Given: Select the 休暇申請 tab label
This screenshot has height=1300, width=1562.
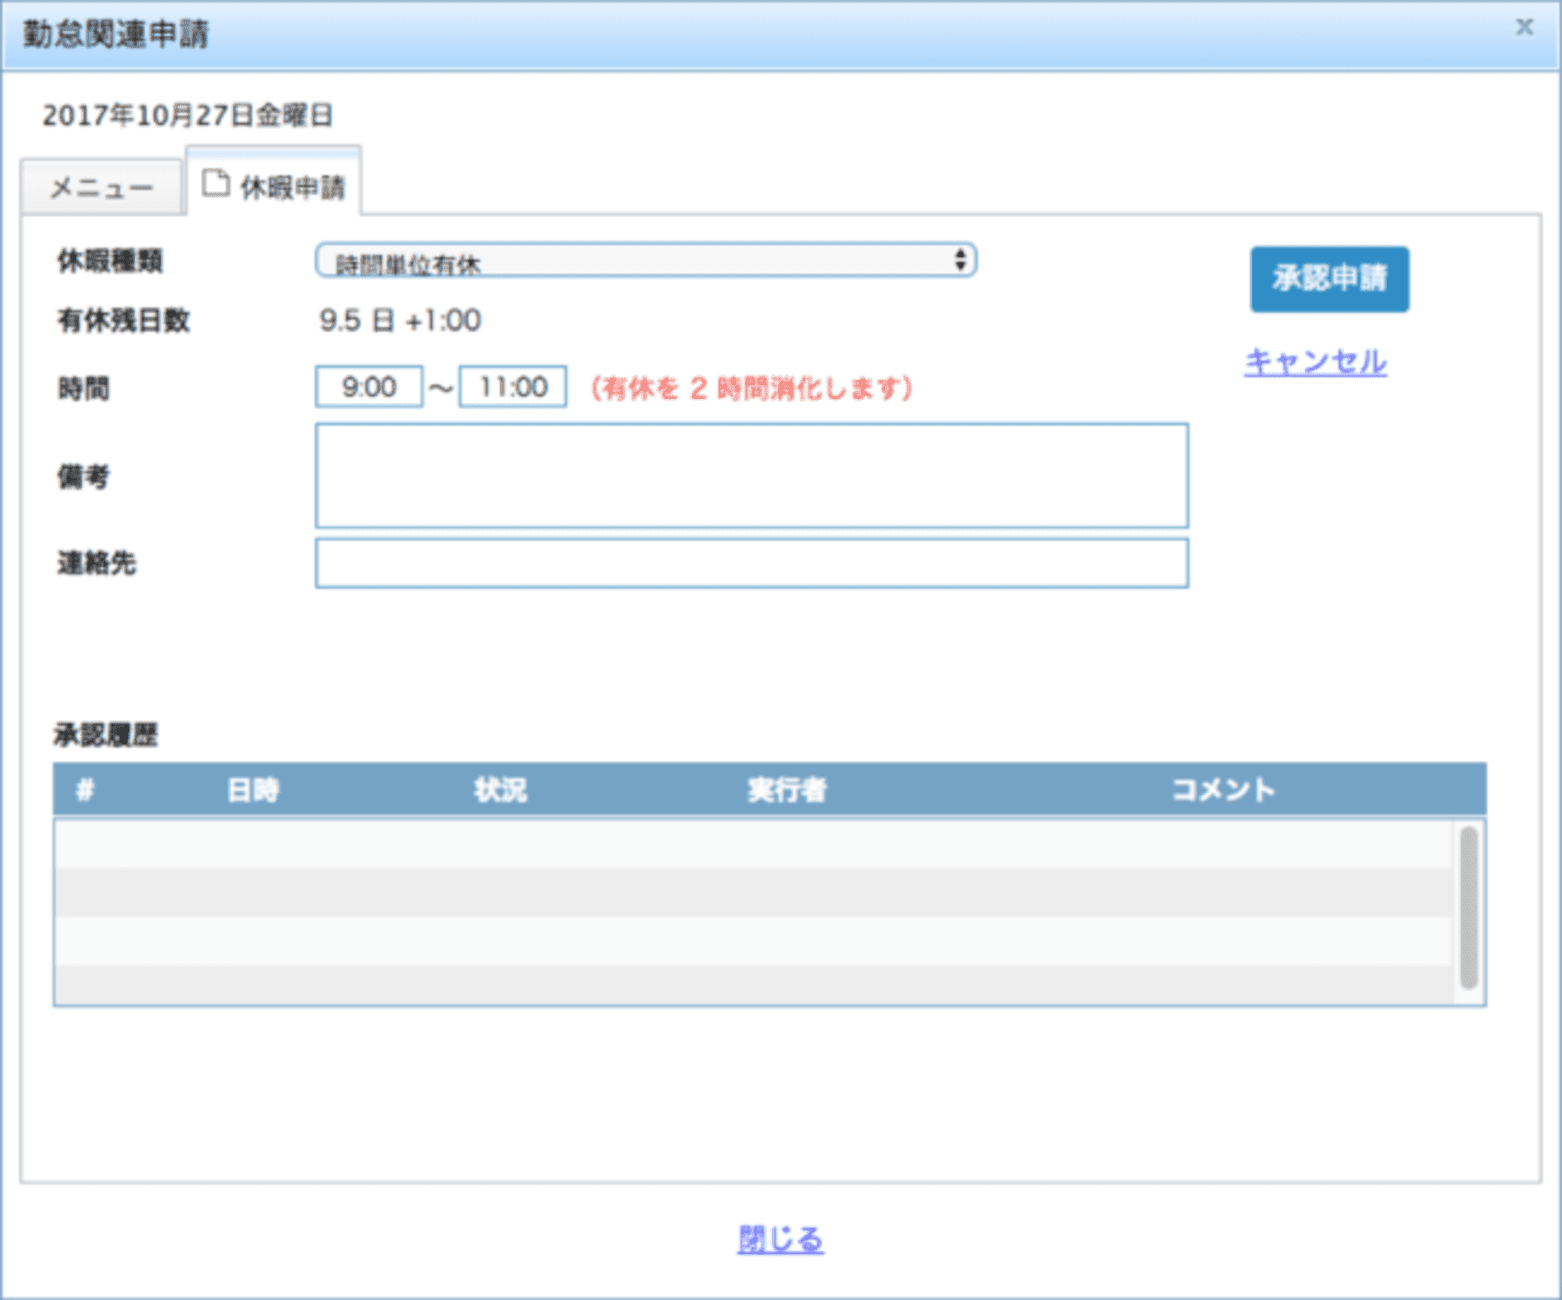Looking at the screenshot, I should click(x=292, y=187).
